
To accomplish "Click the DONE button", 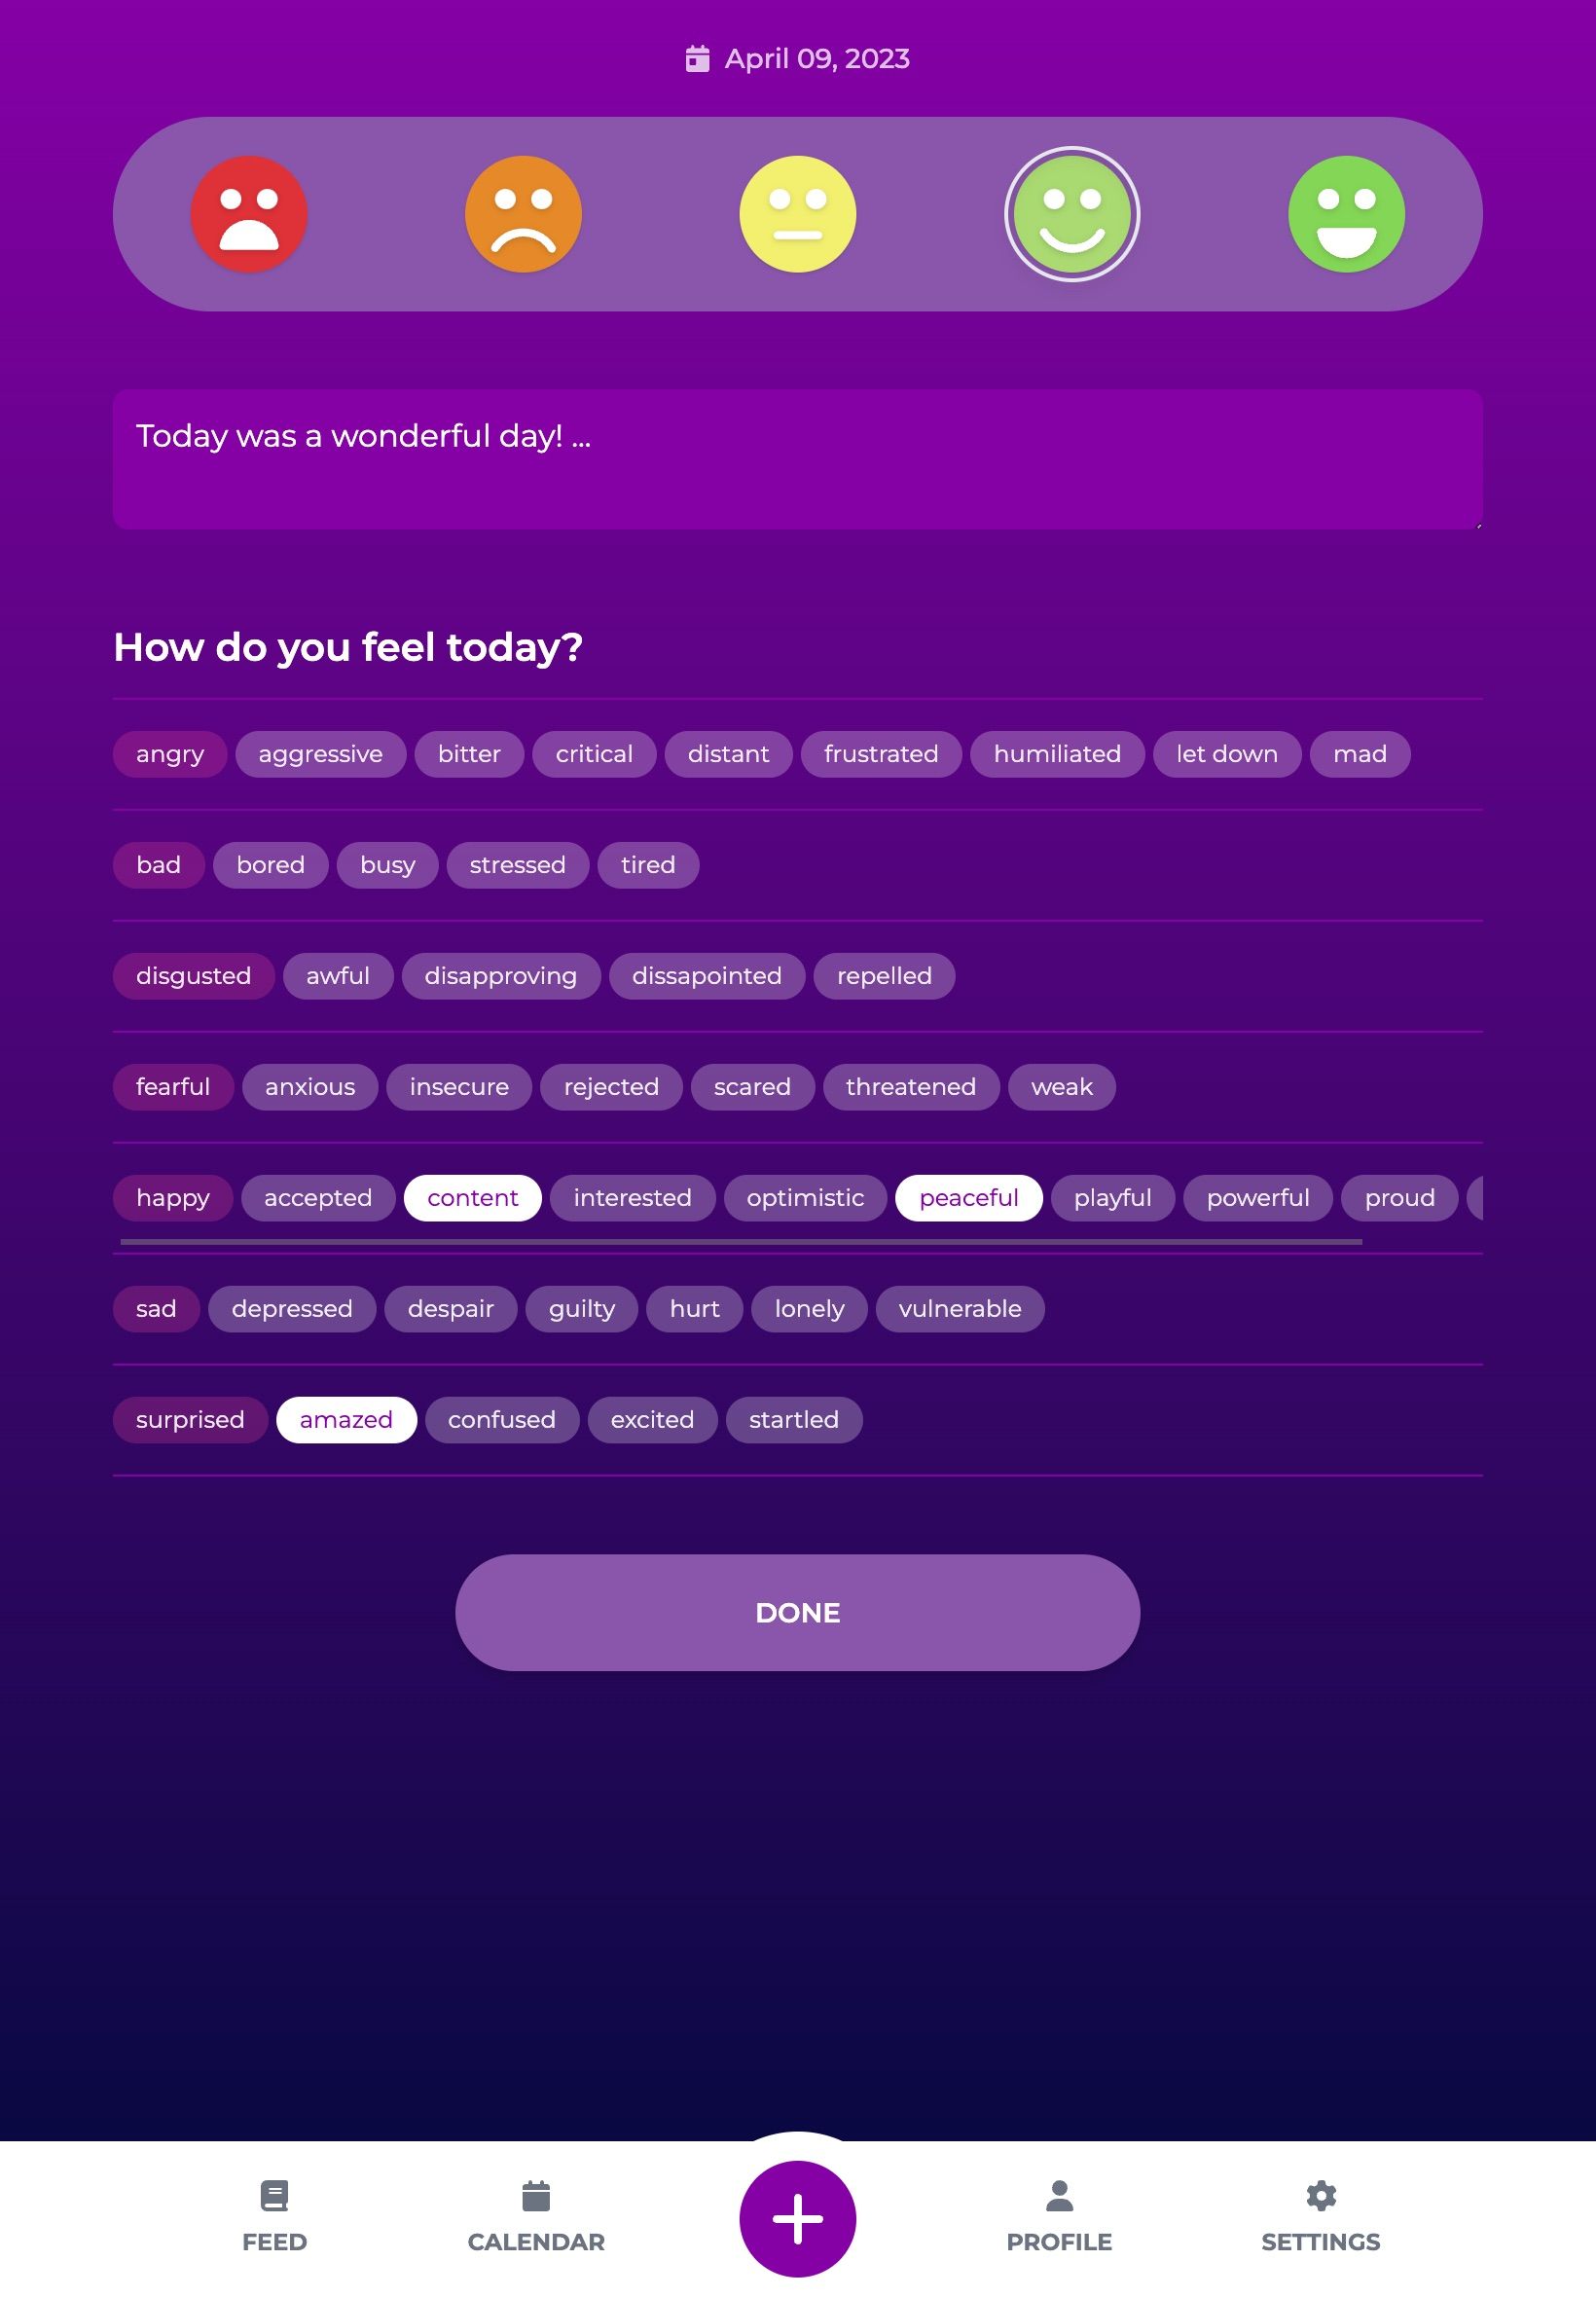I will (797, 1611).
